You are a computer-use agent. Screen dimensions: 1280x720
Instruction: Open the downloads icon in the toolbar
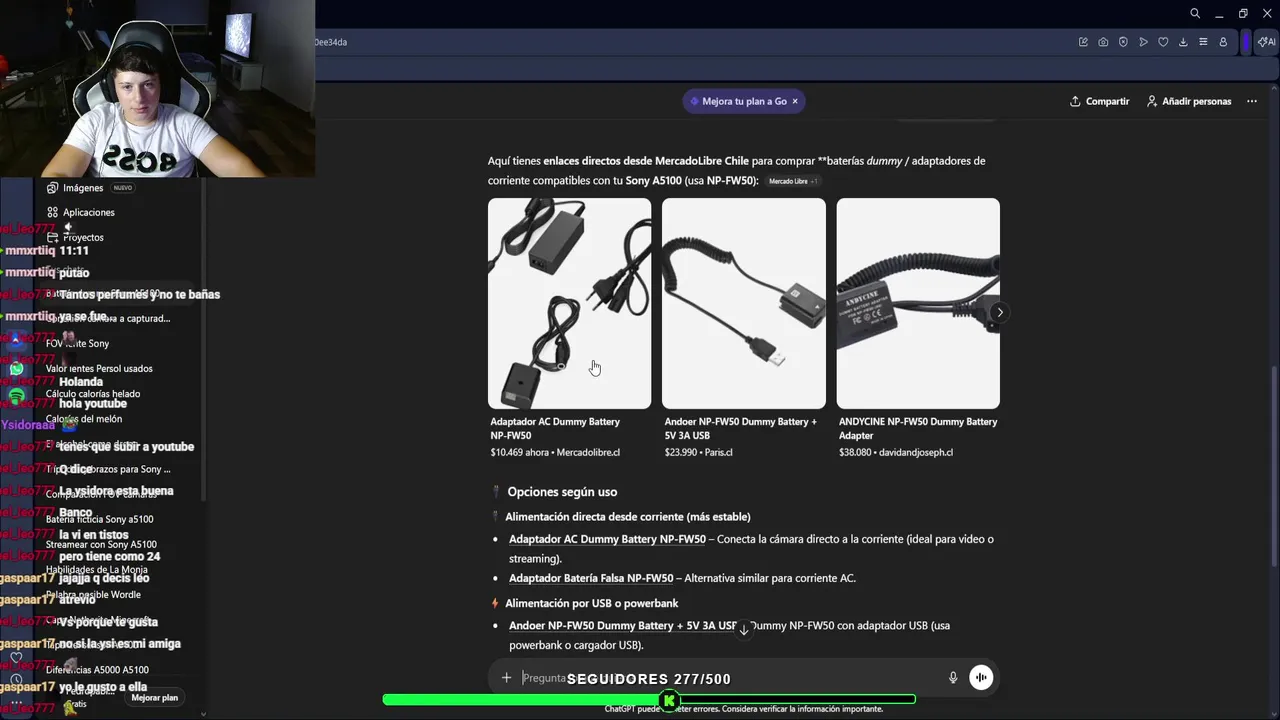pyautogui.click(x=1183, y=42)
